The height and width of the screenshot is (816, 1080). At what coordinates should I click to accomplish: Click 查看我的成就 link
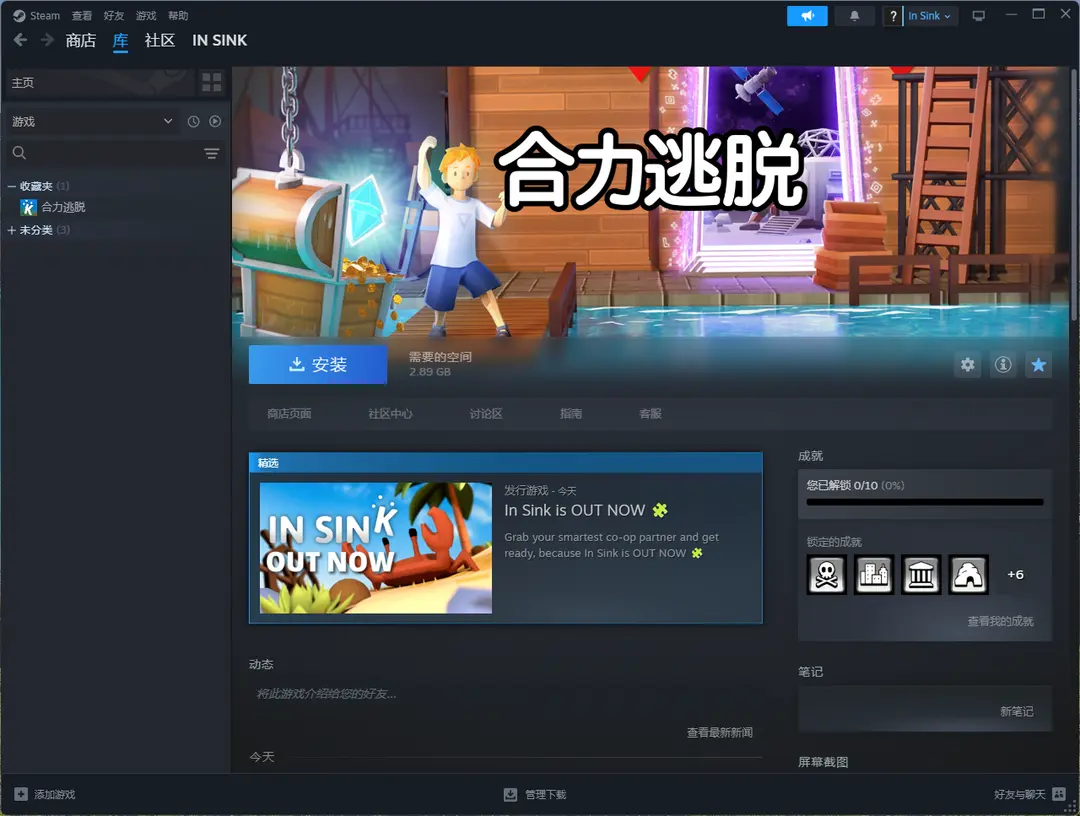click(1000, 621)
